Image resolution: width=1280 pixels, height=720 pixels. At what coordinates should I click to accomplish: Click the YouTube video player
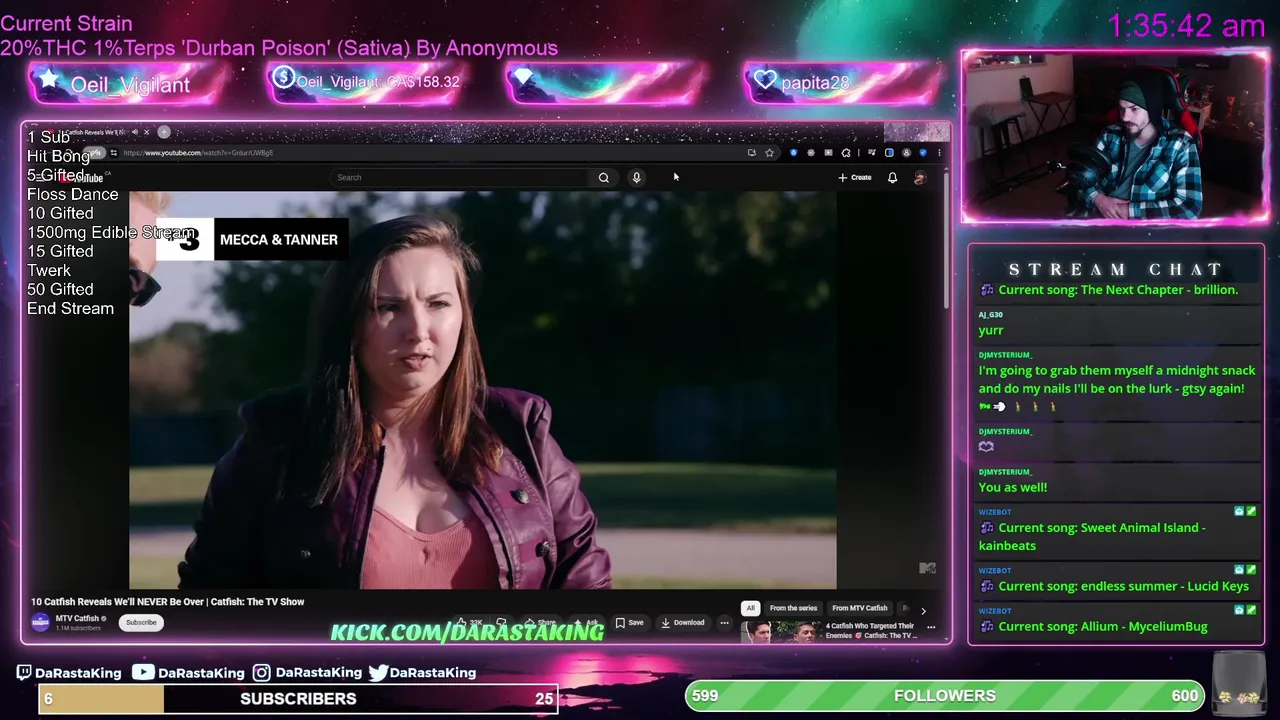(x=483, y=390)
